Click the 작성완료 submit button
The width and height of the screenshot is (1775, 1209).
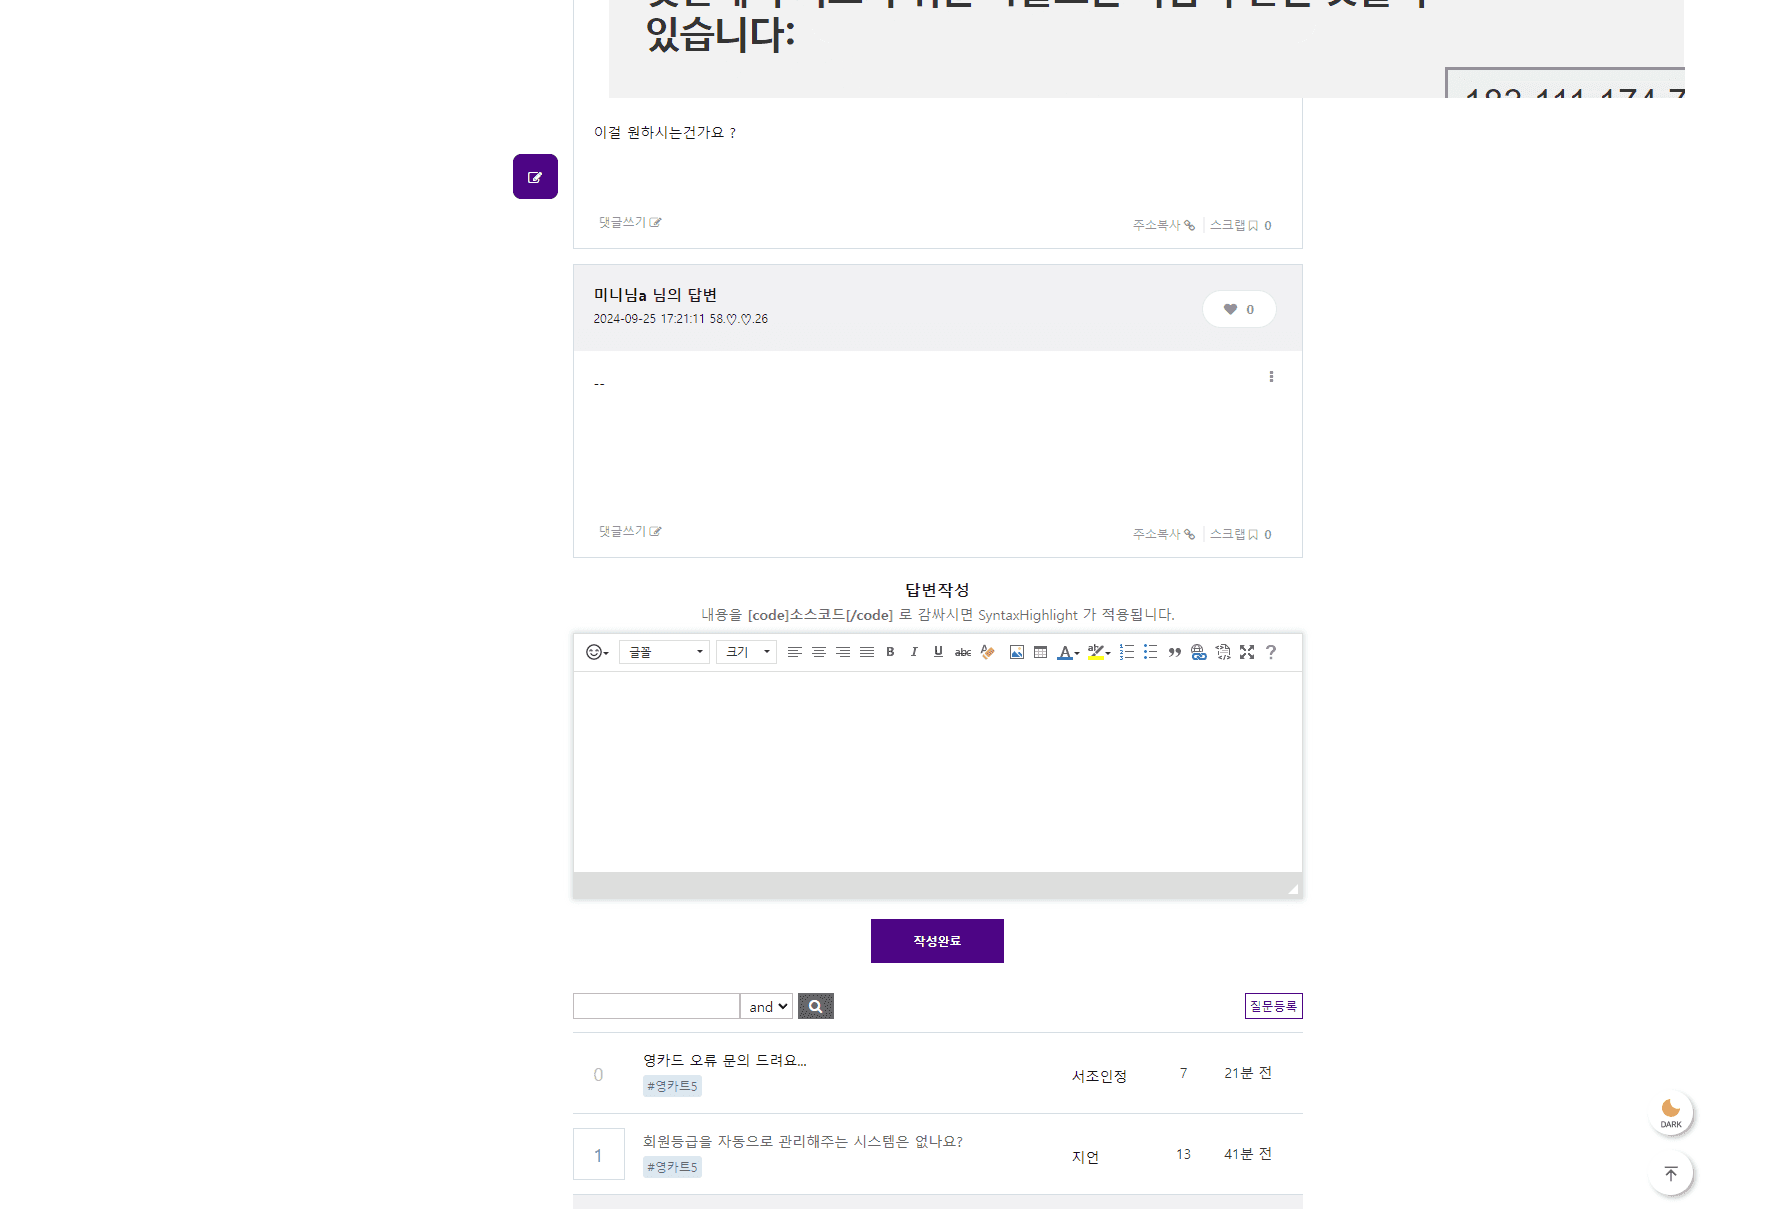tap(937, 941)
